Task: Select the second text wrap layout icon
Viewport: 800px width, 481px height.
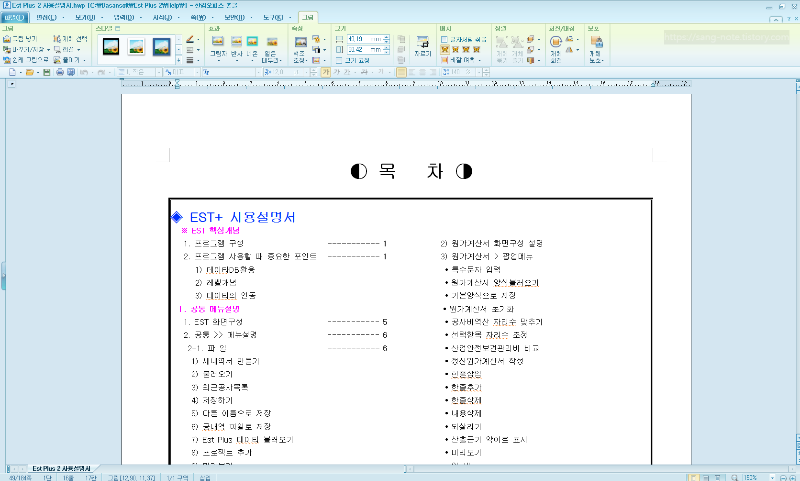Action: coord(455,49)
